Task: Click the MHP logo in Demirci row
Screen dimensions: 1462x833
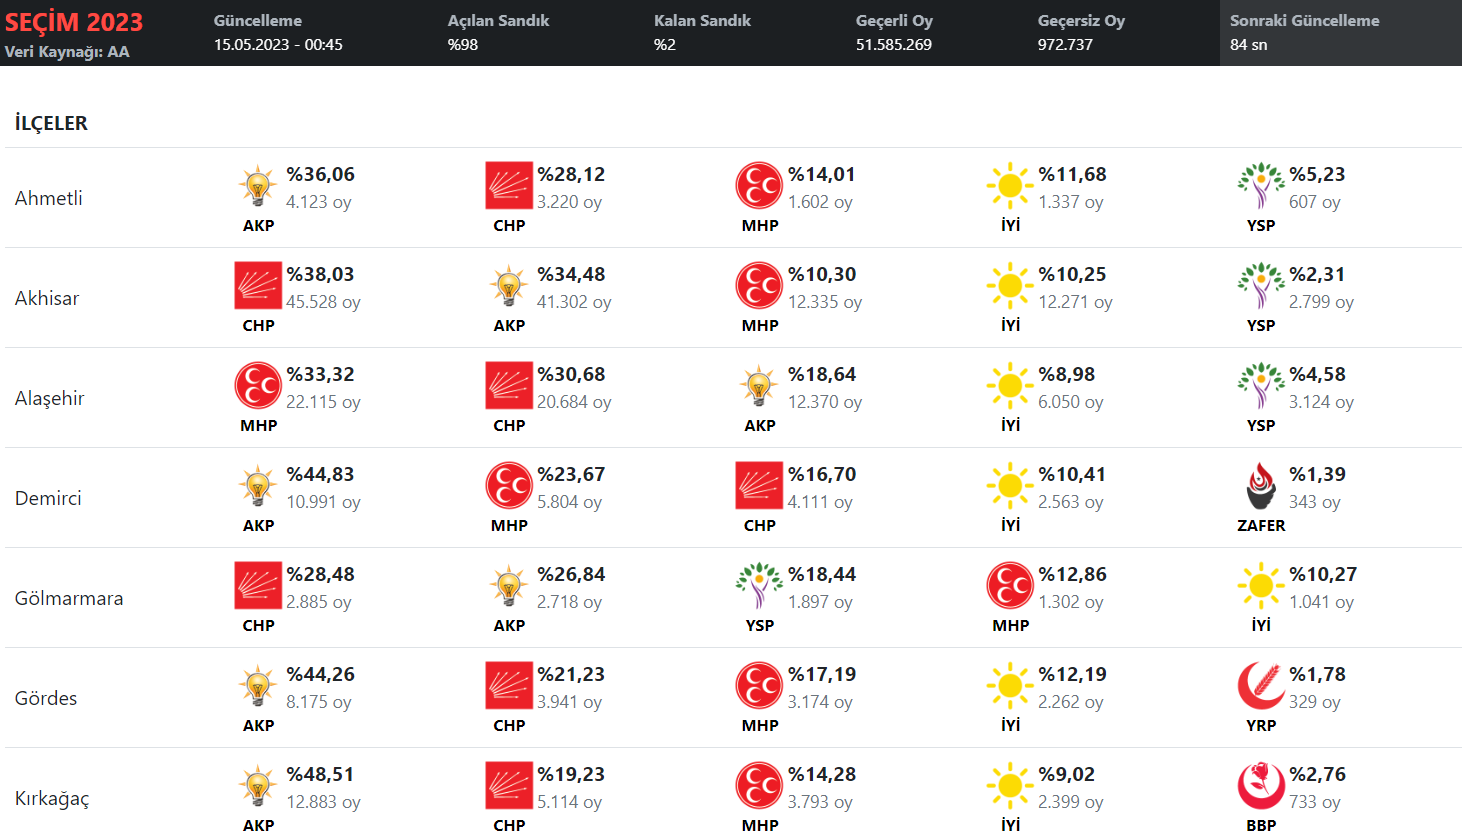Action: pyautogui.click(x=509, y=486)
